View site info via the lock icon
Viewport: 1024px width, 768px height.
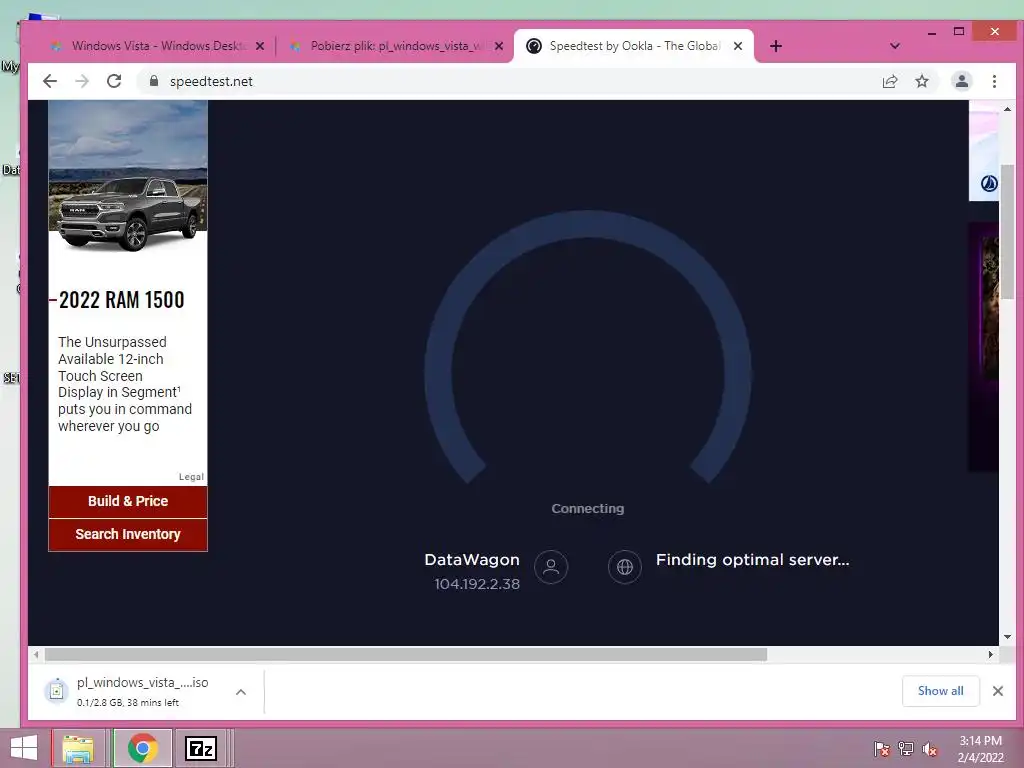(x=154, y=81)
